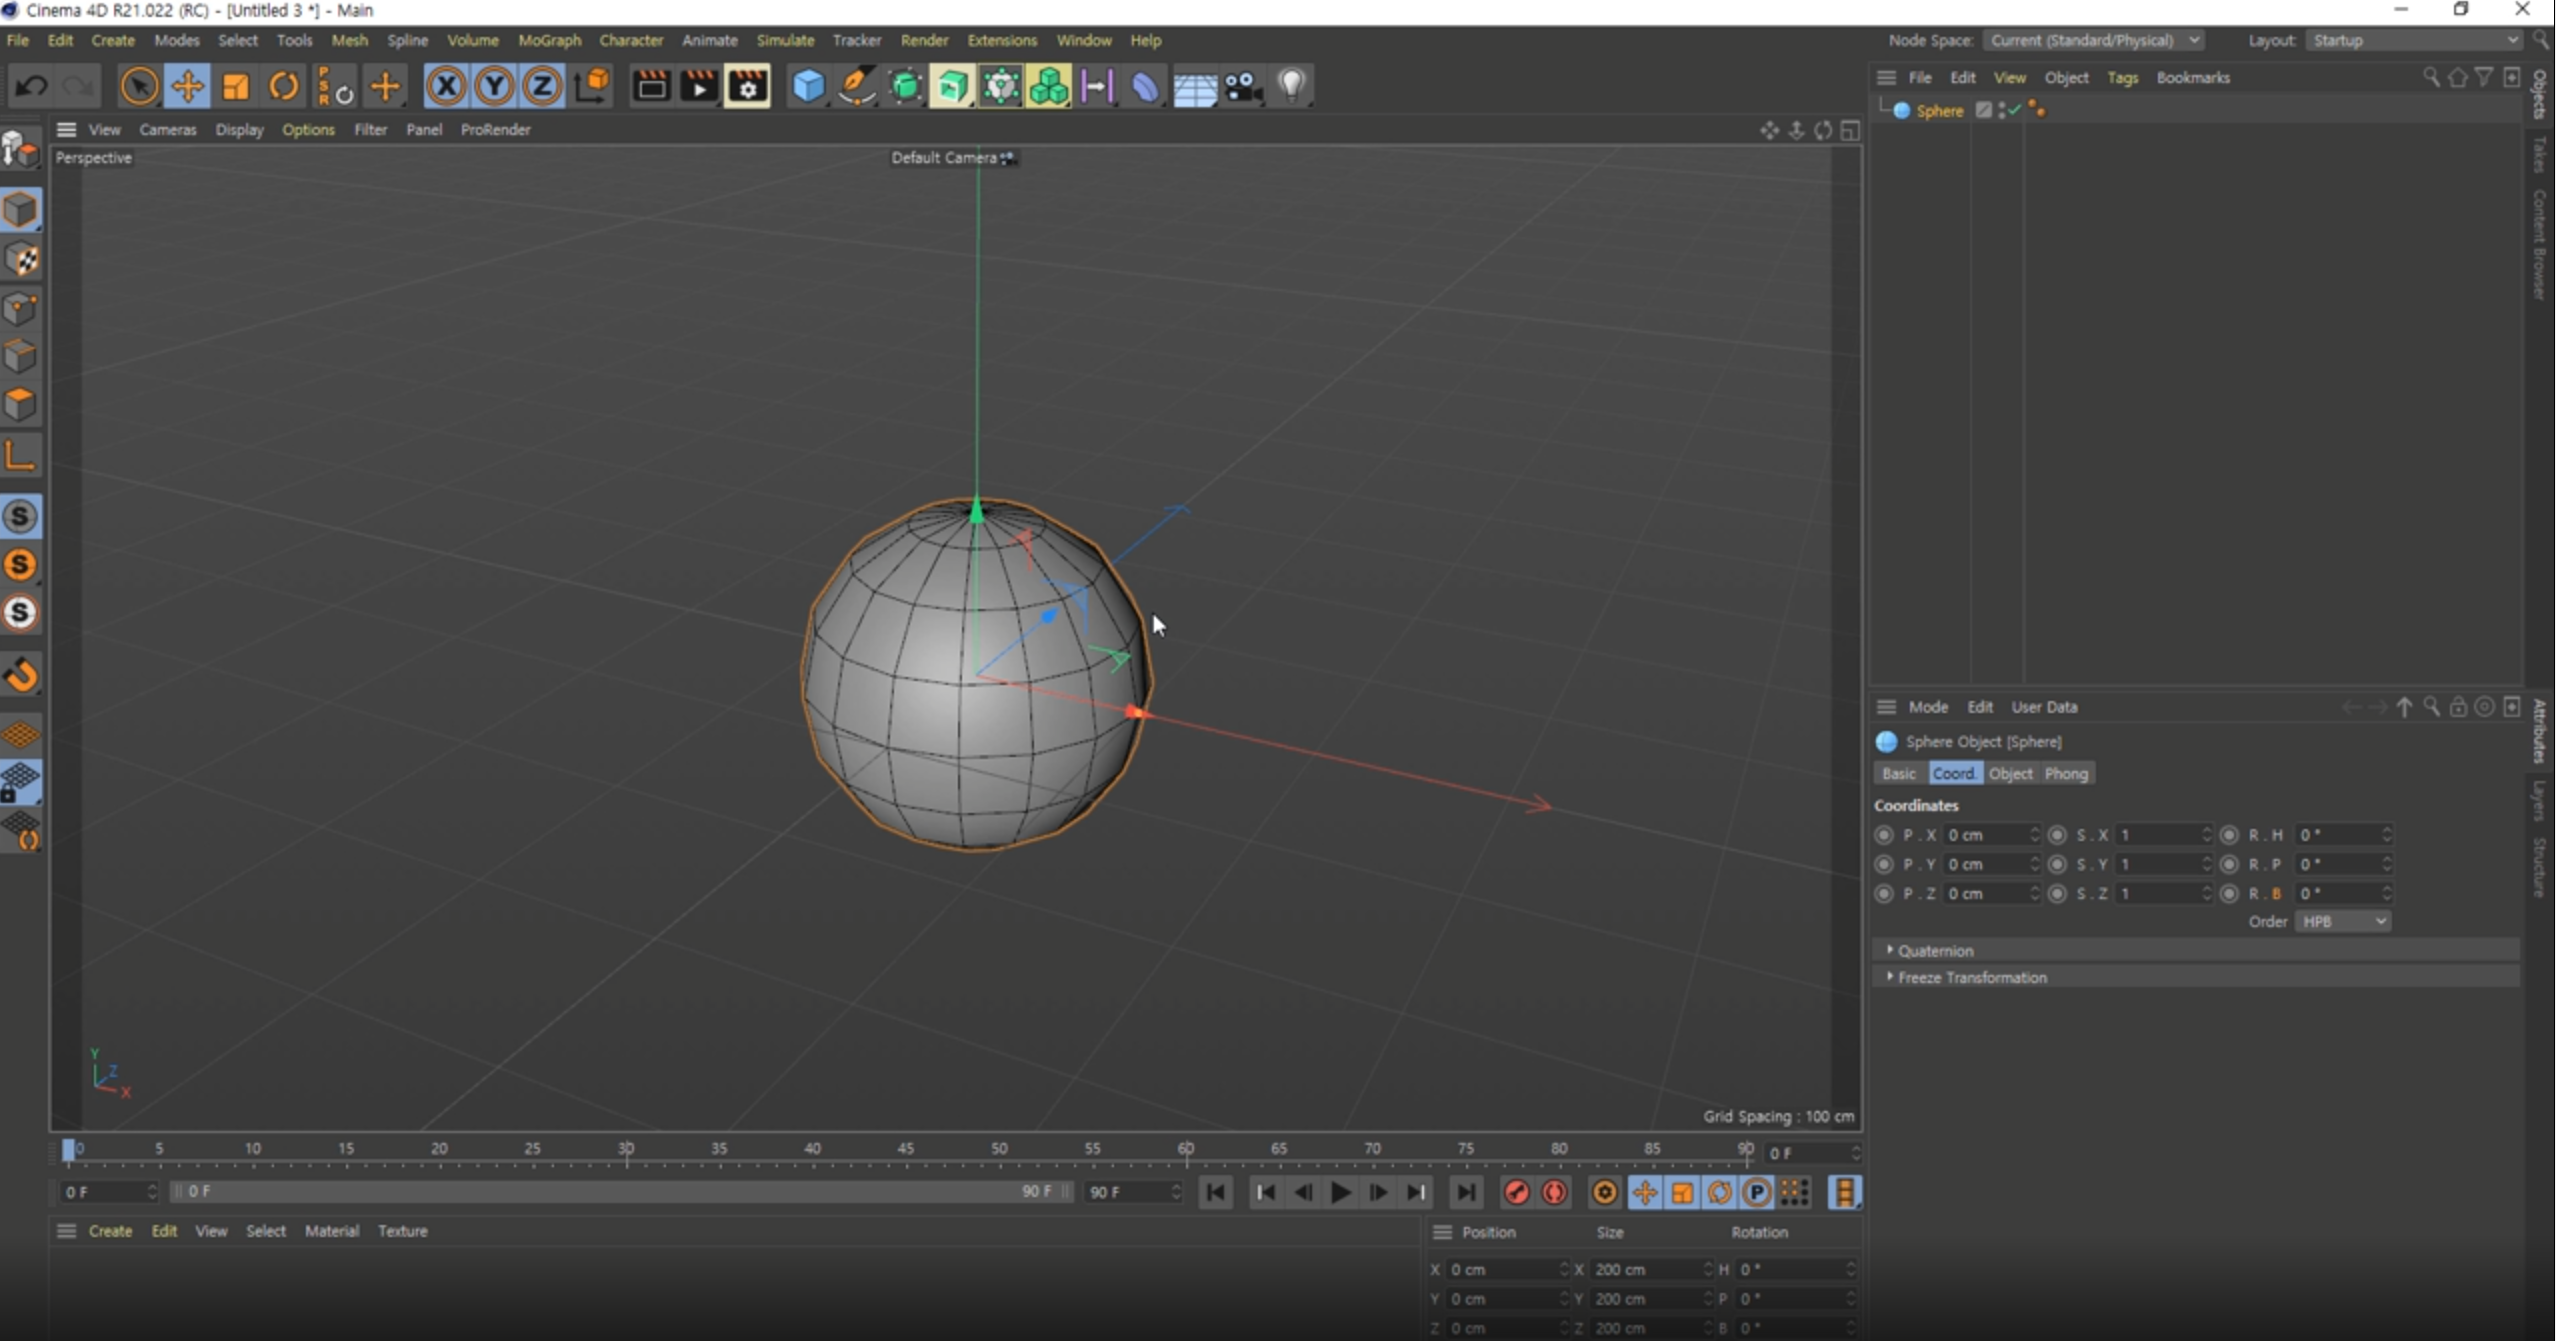Jump to the start of the animation

1214,1192
